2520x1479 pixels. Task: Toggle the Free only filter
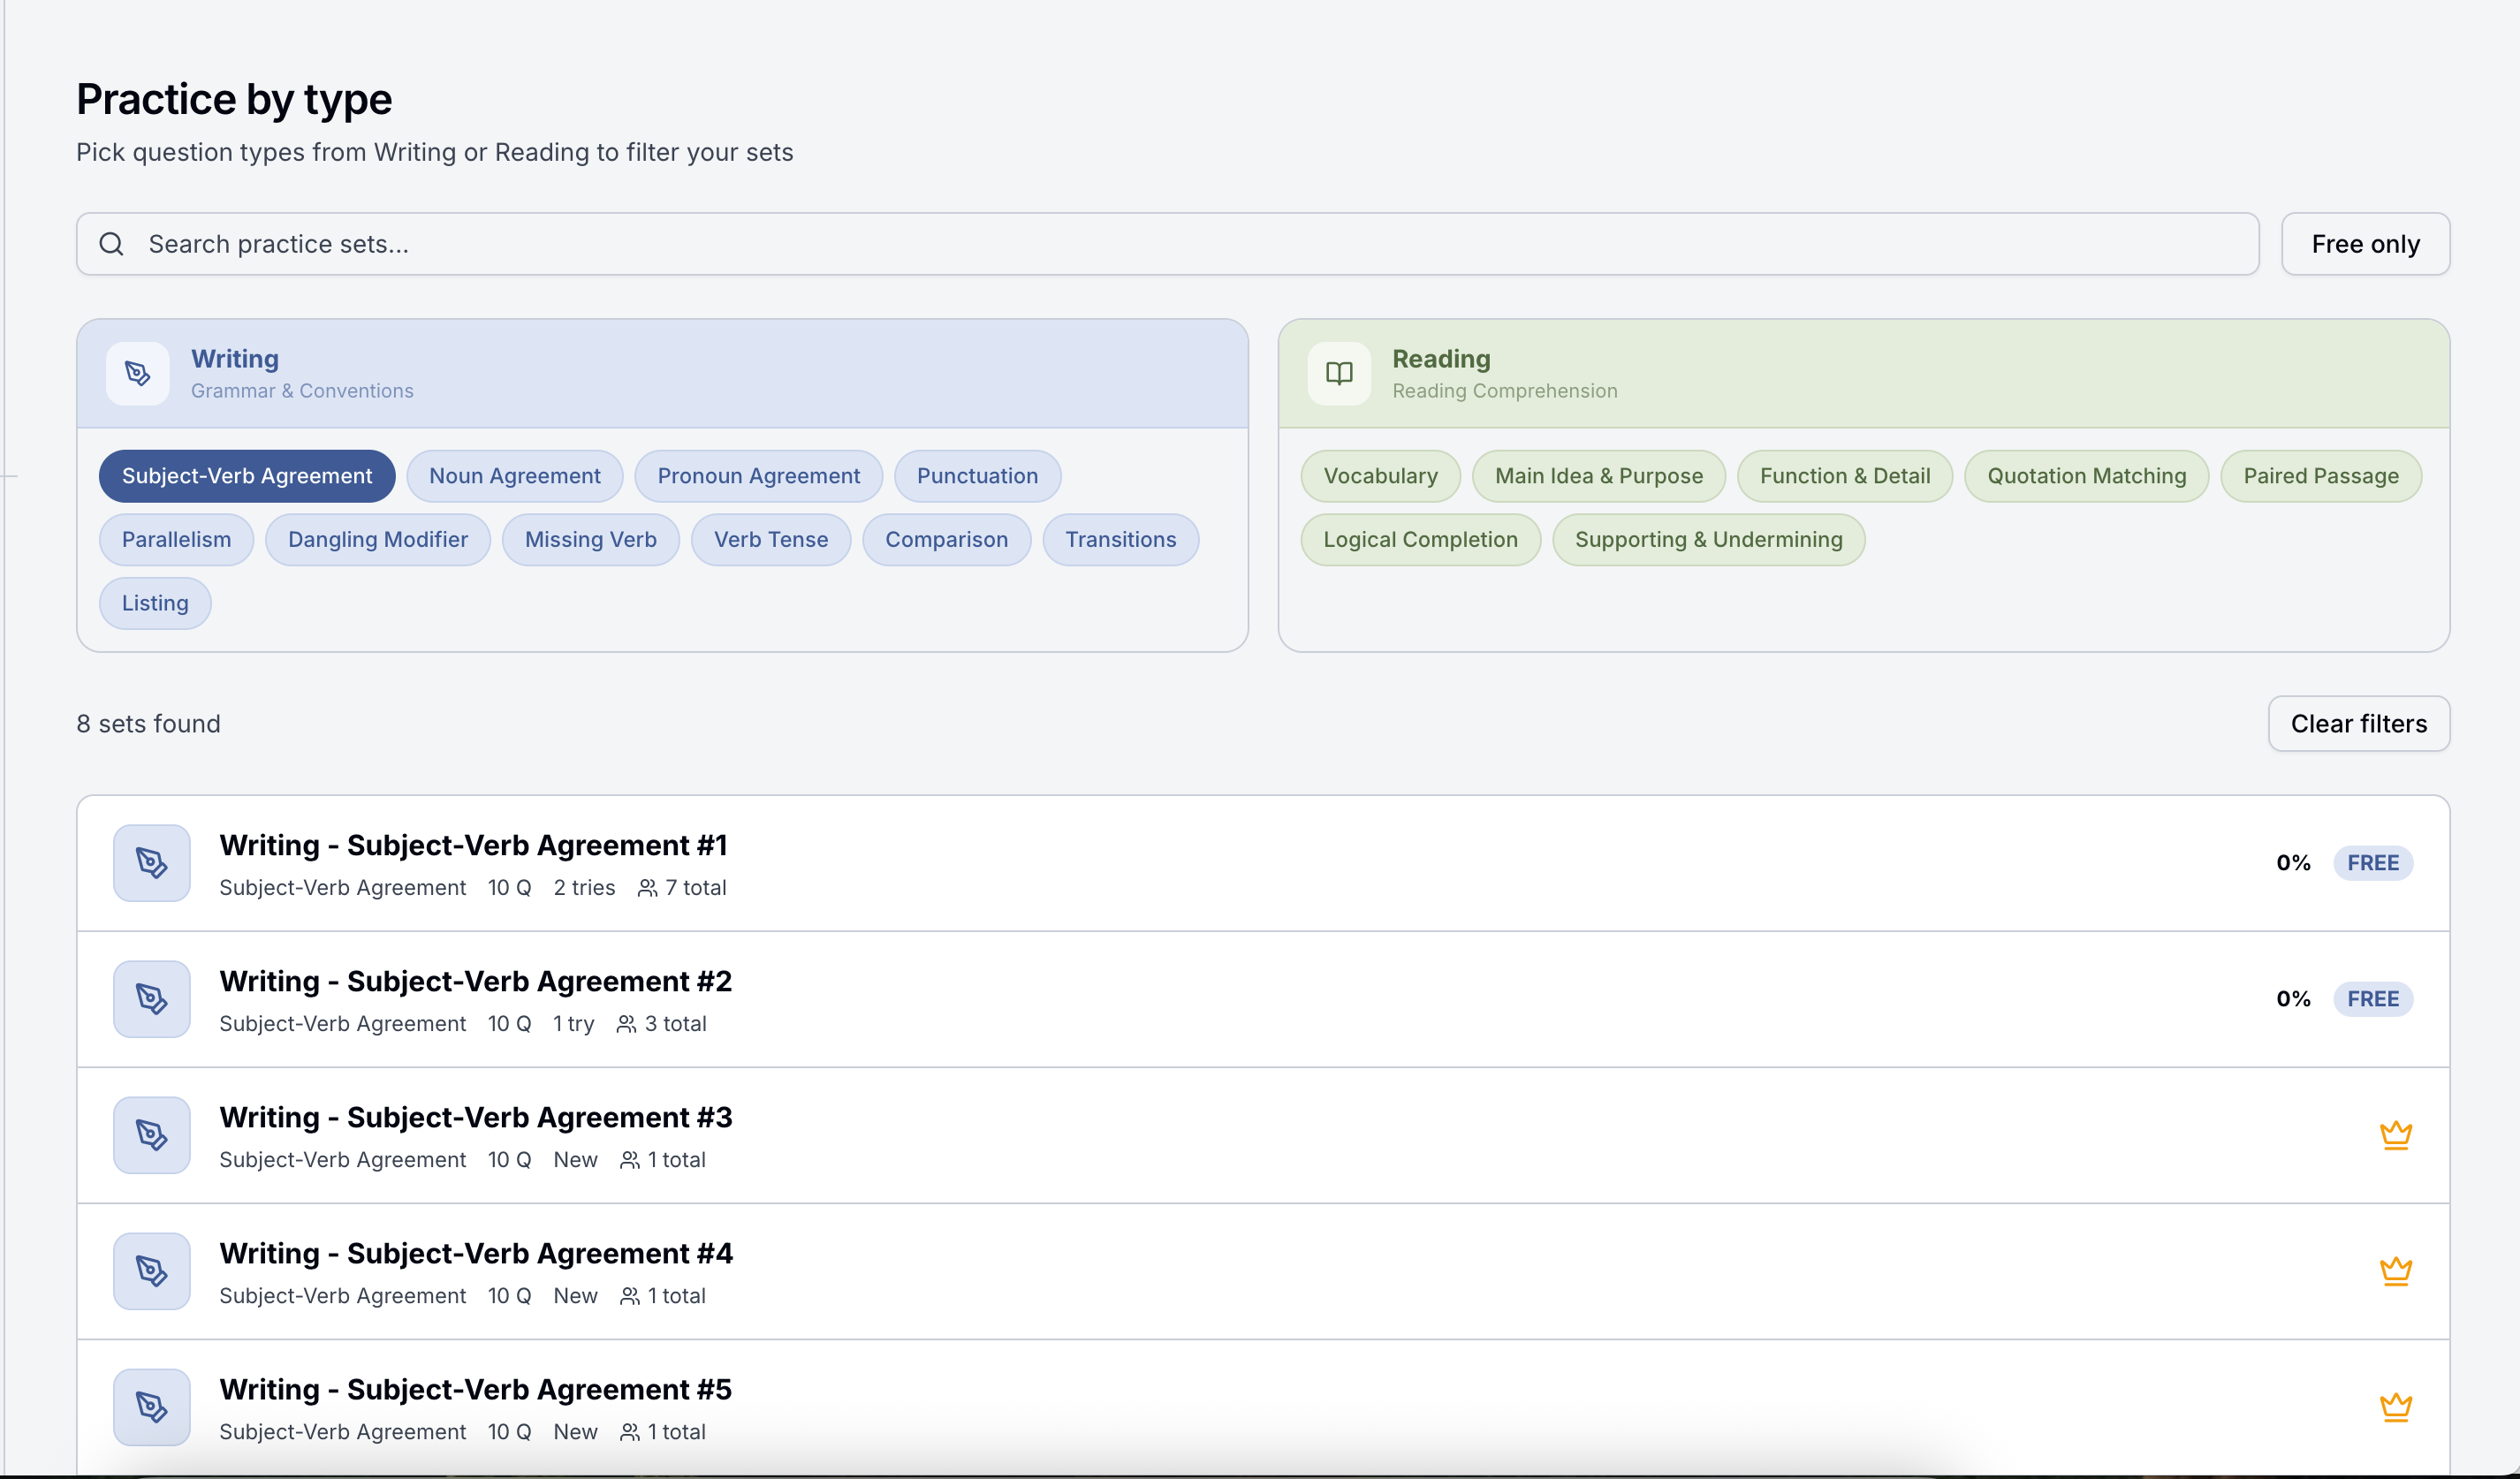[x=2364, y=244]
